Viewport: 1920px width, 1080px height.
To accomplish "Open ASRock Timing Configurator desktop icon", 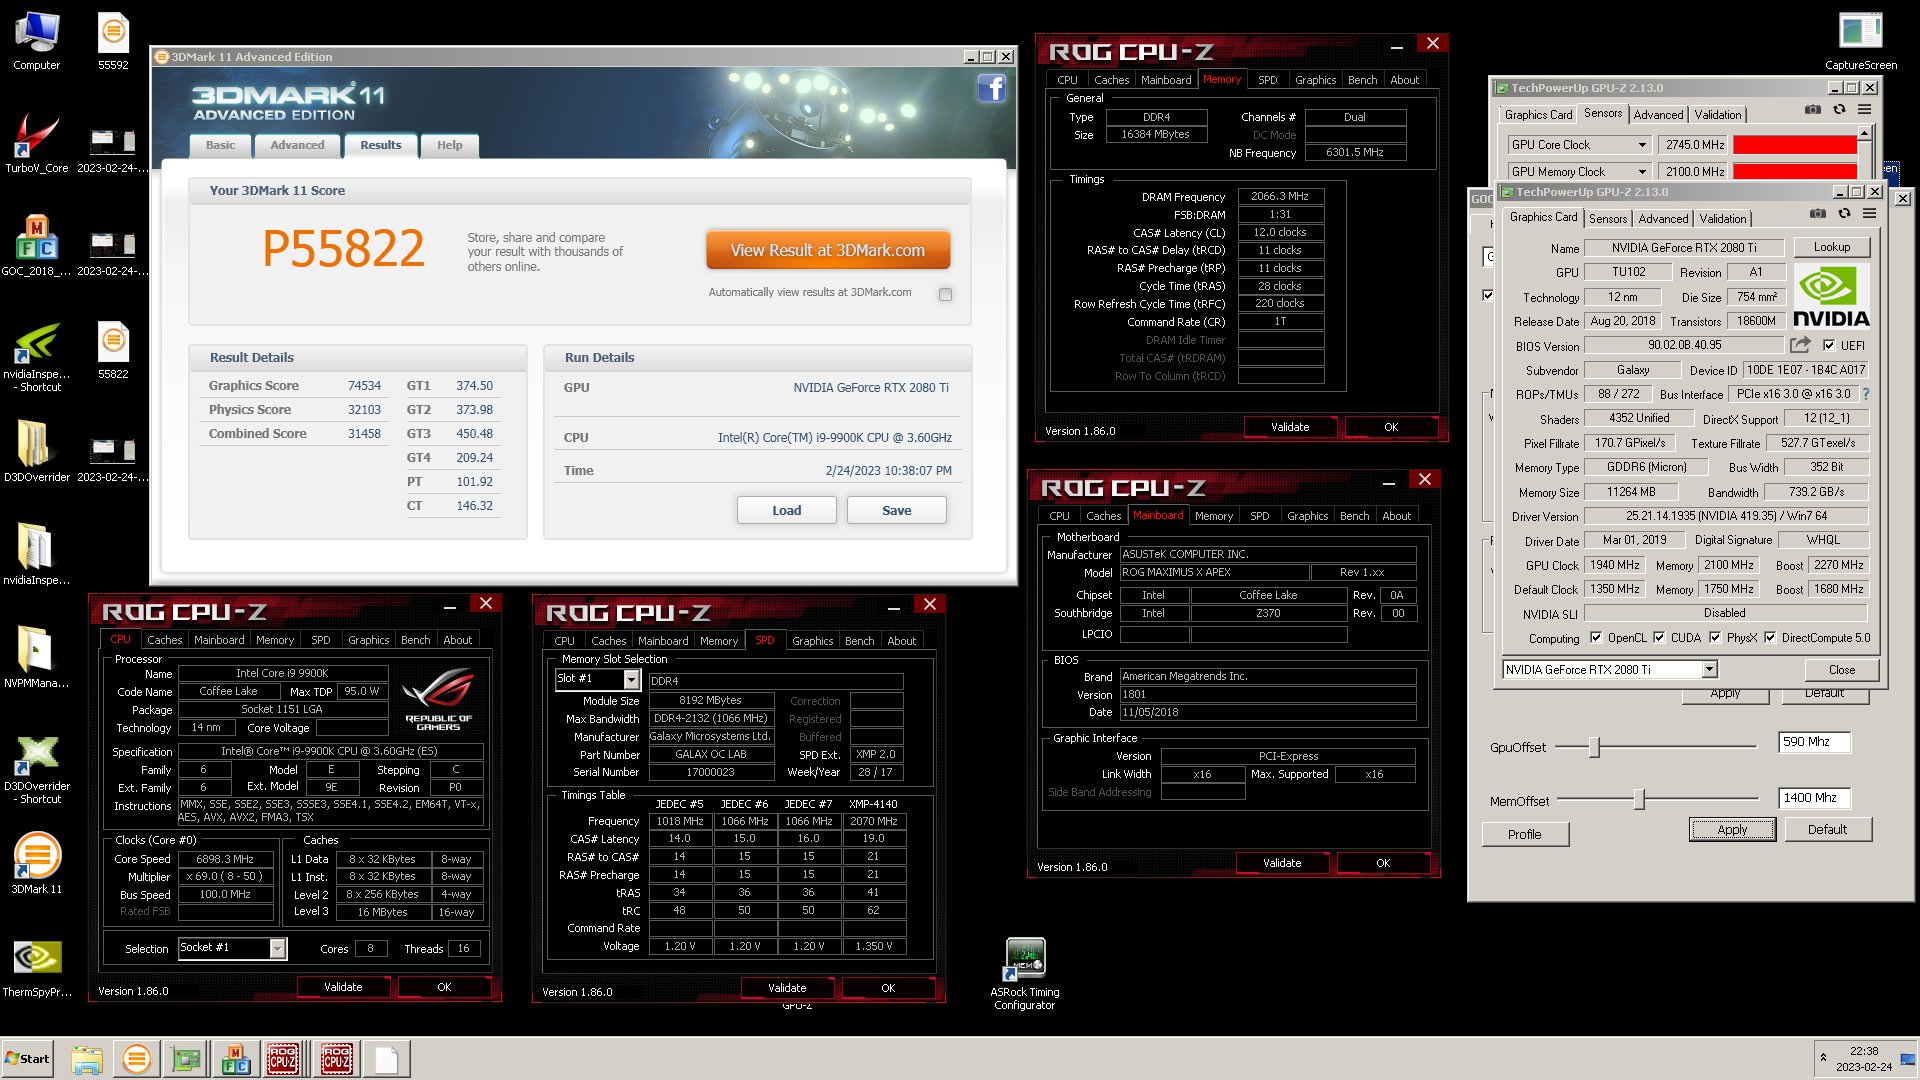I will [1025, 974].
